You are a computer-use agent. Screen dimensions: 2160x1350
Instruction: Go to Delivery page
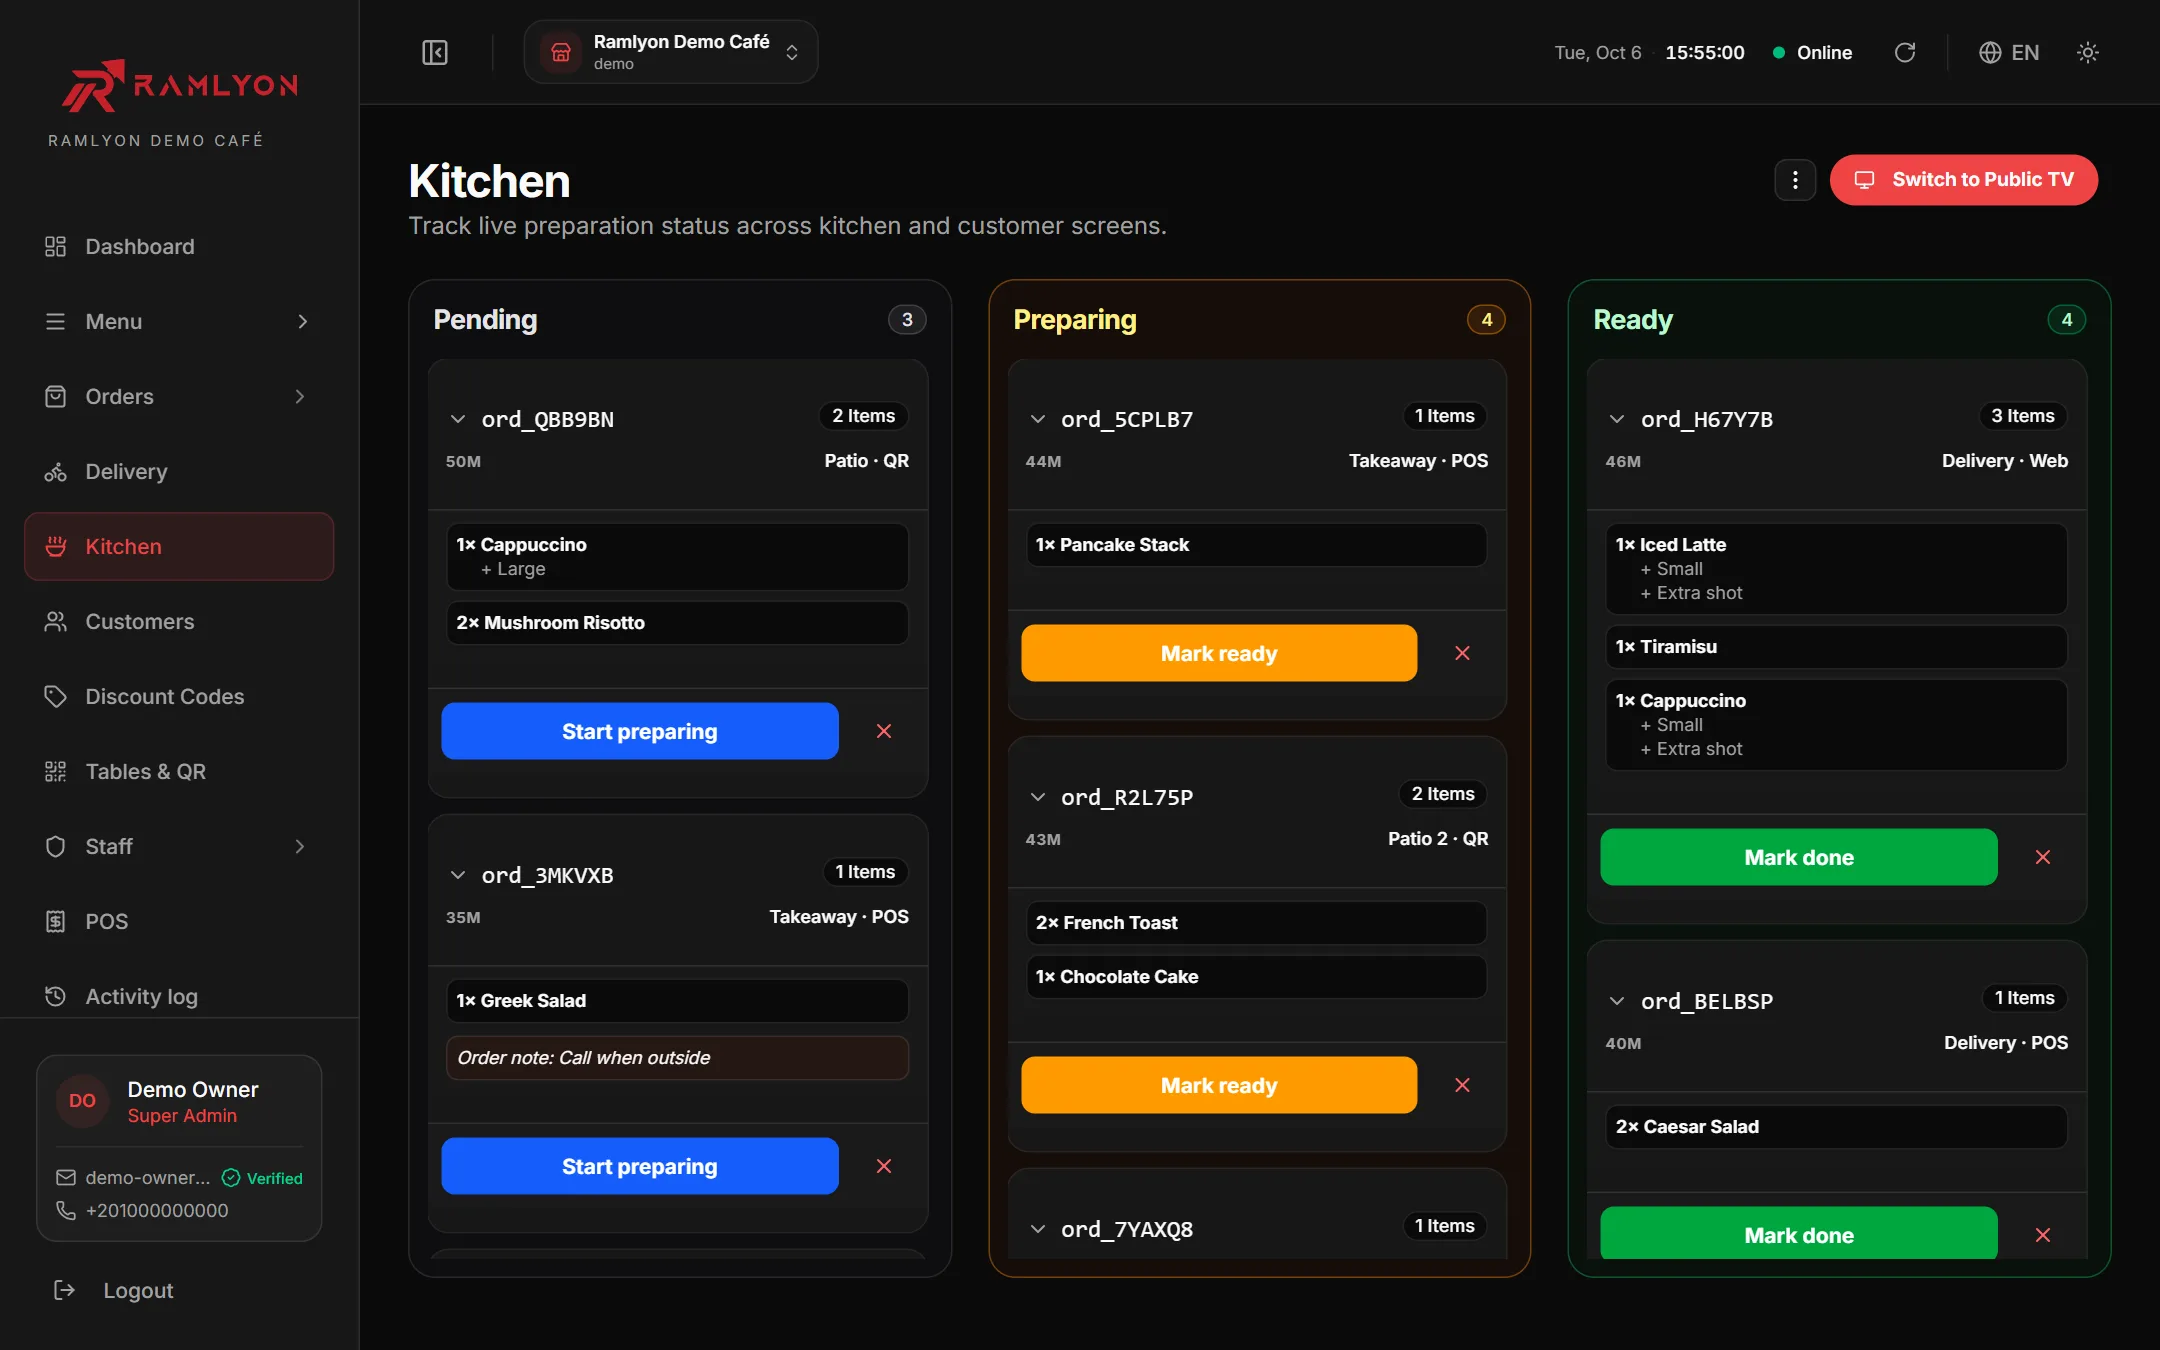pos(179,472)
